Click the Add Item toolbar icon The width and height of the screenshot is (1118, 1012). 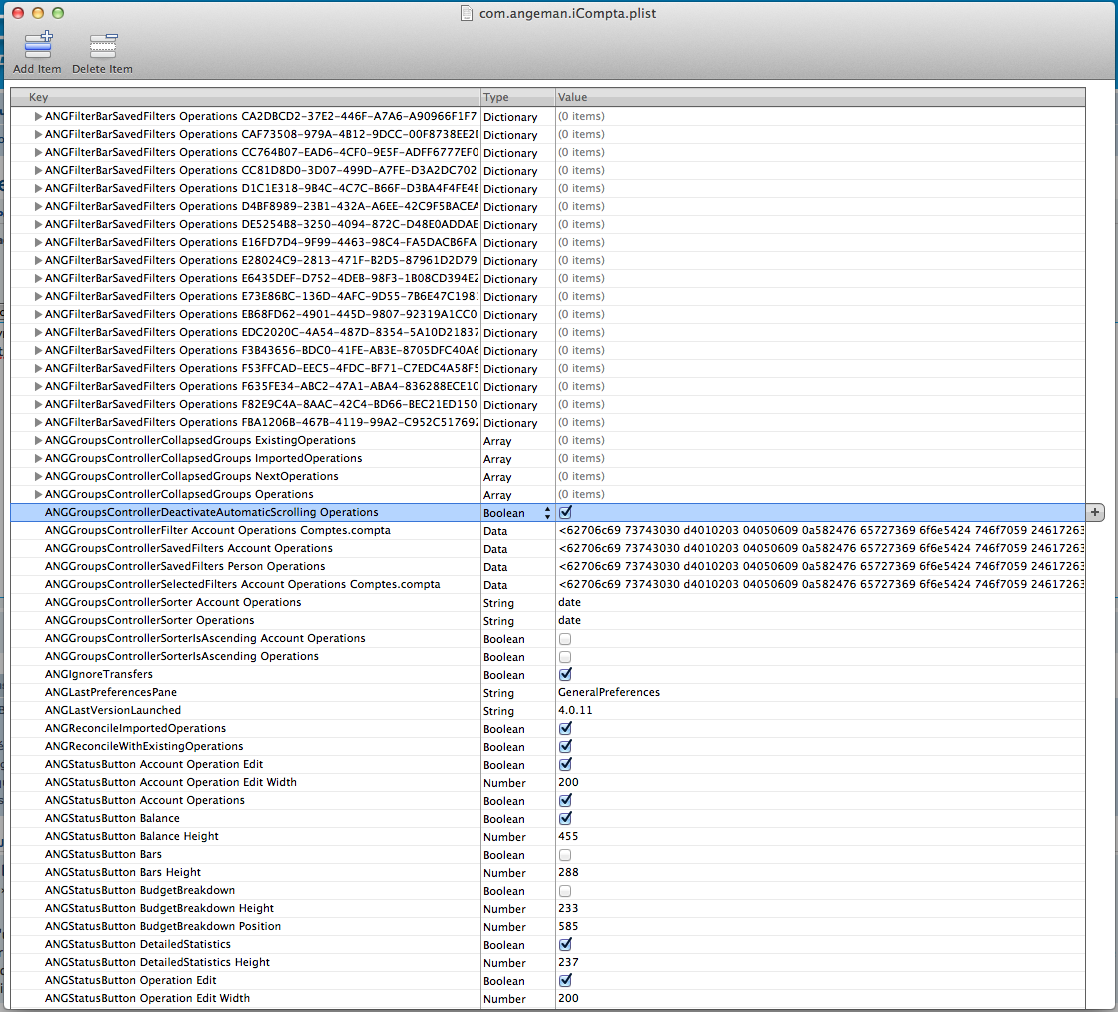37,46
